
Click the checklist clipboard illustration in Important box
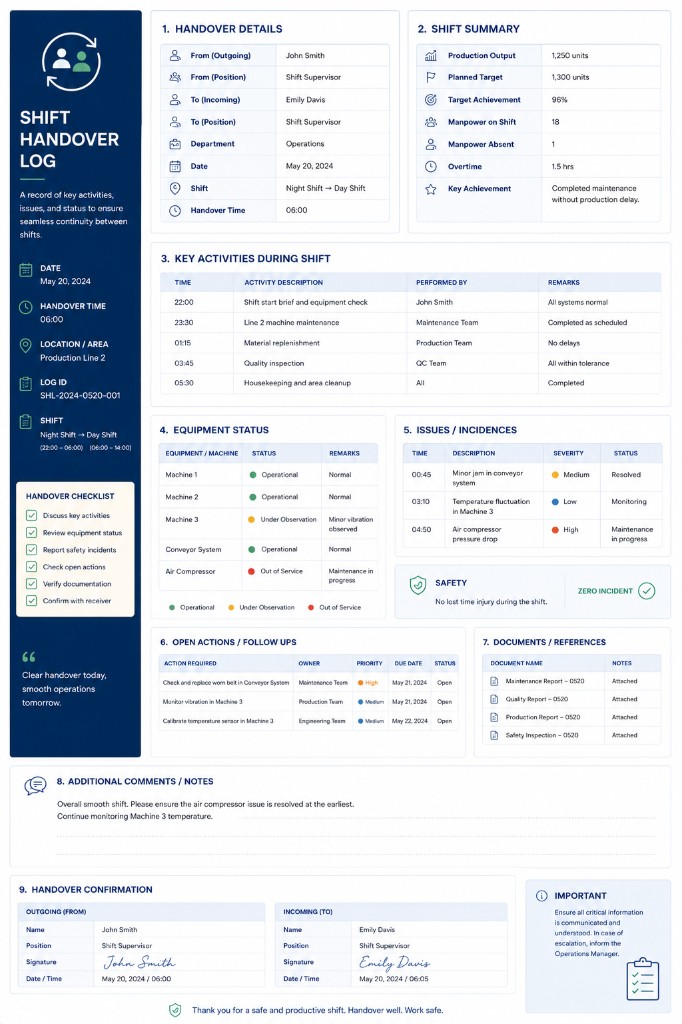pos(643,979)
